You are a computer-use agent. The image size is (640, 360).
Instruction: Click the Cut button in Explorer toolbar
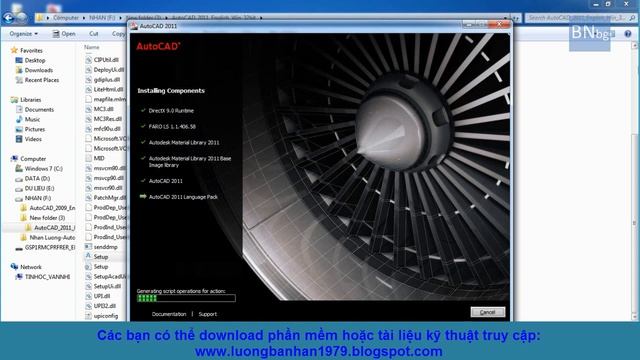[x=94, y=34]
